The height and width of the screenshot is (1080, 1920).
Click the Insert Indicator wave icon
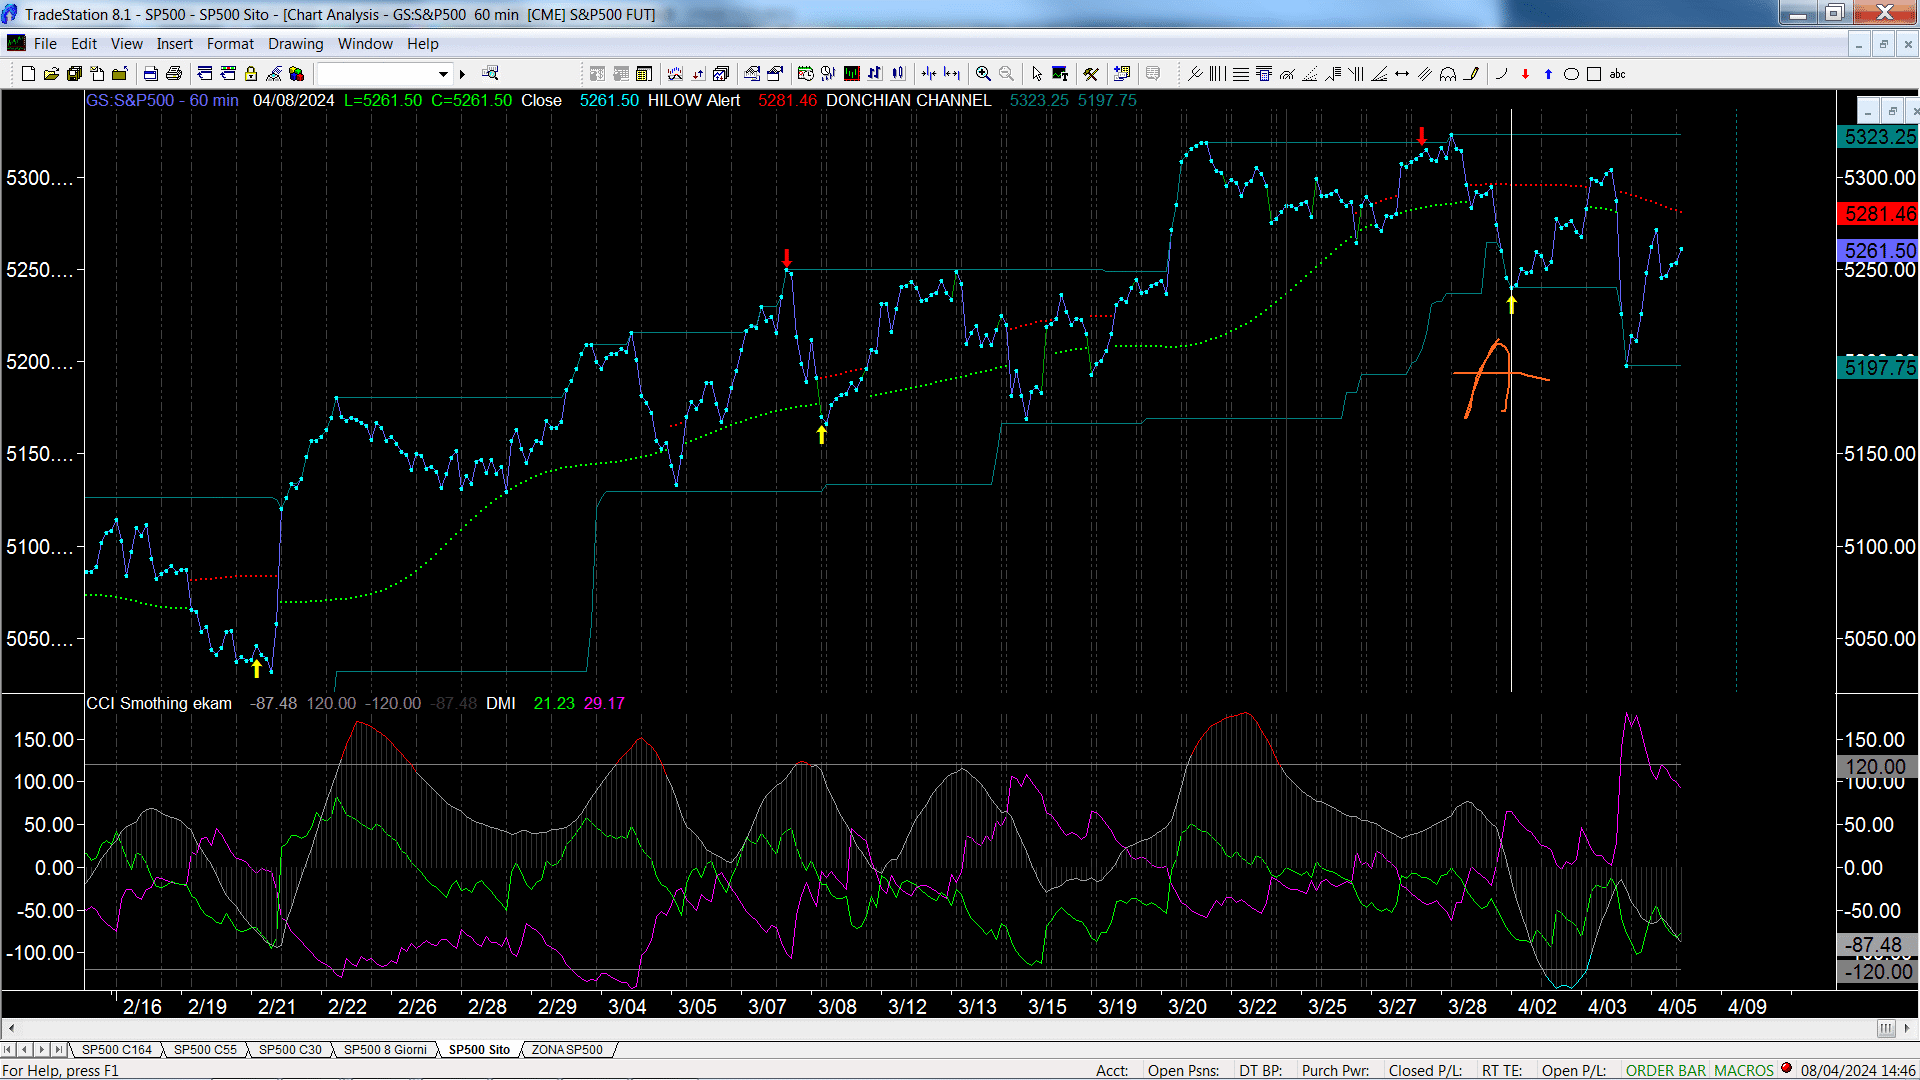click(x=675, y=74)
